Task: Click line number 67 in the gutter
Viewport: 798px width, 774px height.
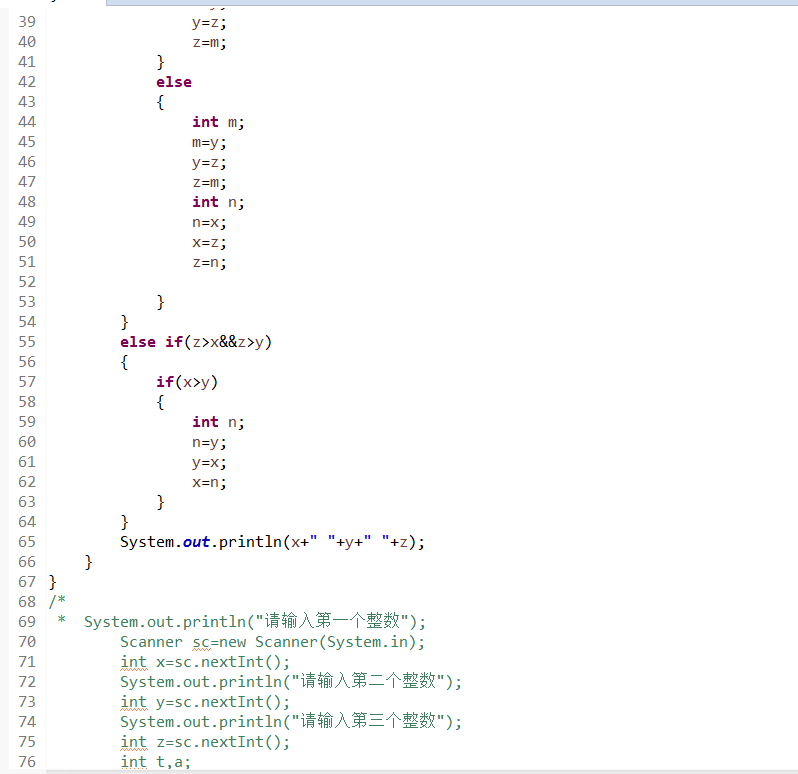Action: (27, 582)
